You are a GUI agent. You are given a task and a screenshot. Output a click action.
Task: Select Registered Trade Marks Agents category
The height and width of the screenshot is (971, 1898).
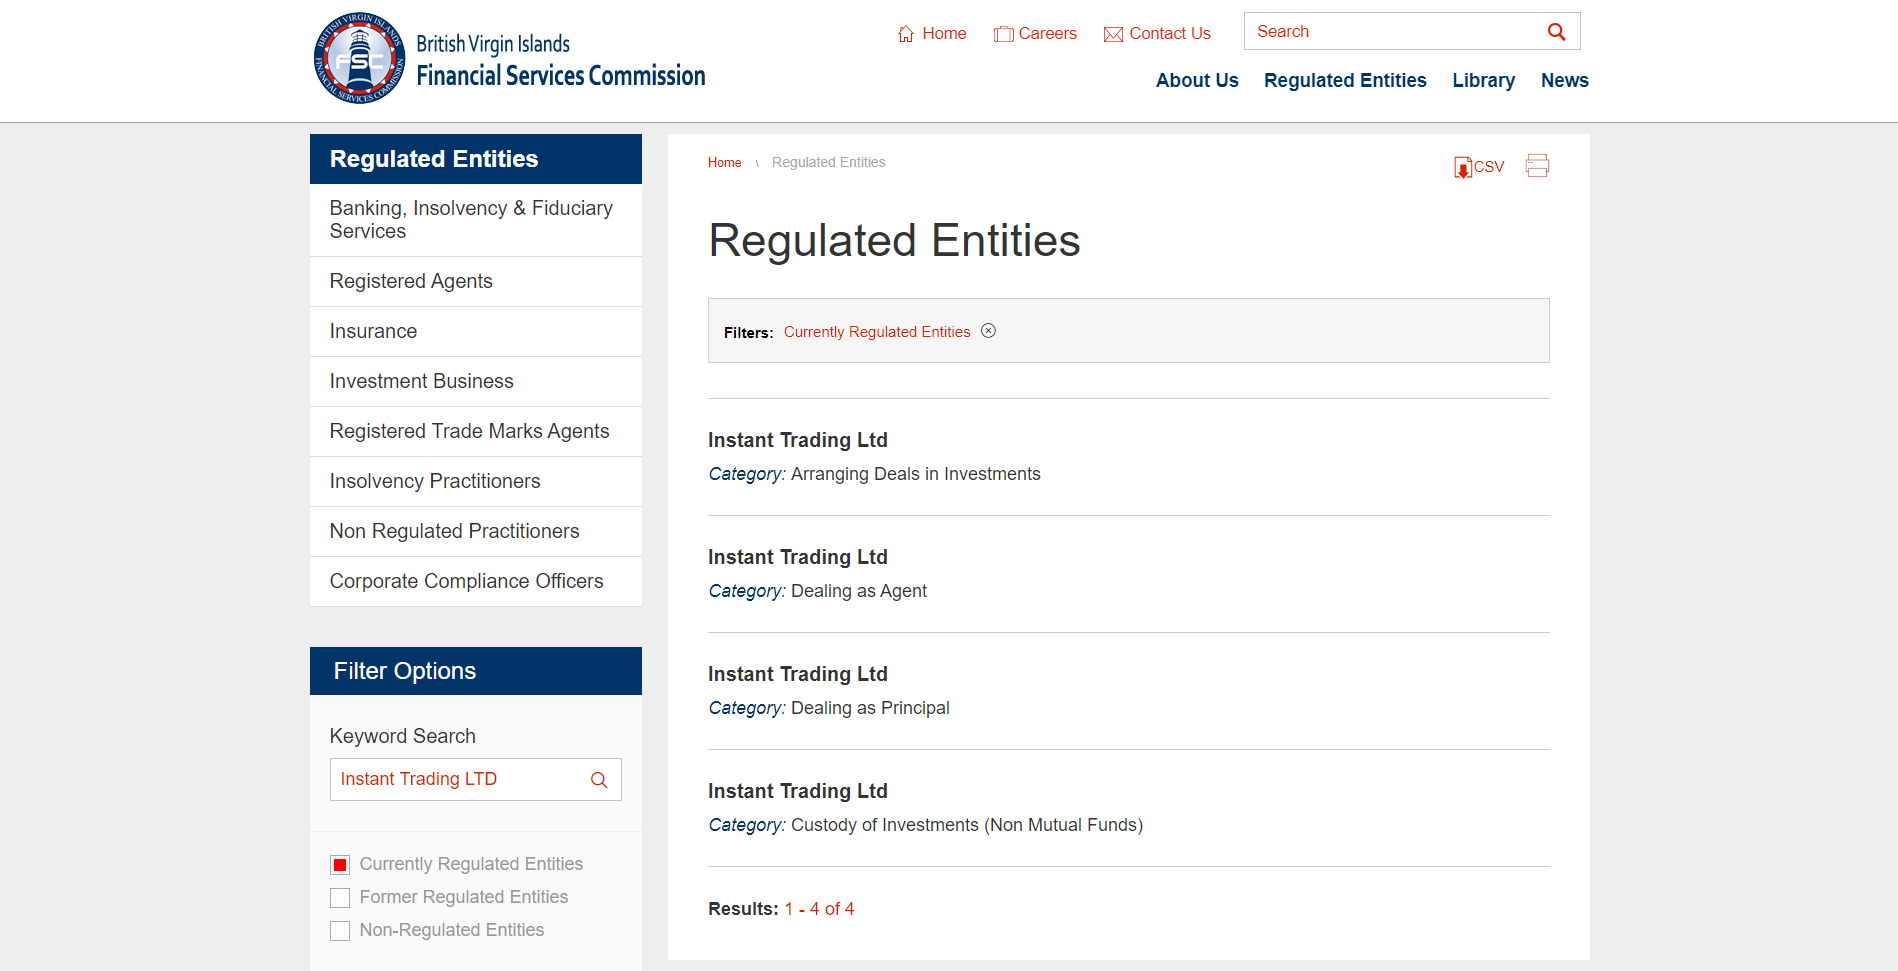[x=469, y=431]
